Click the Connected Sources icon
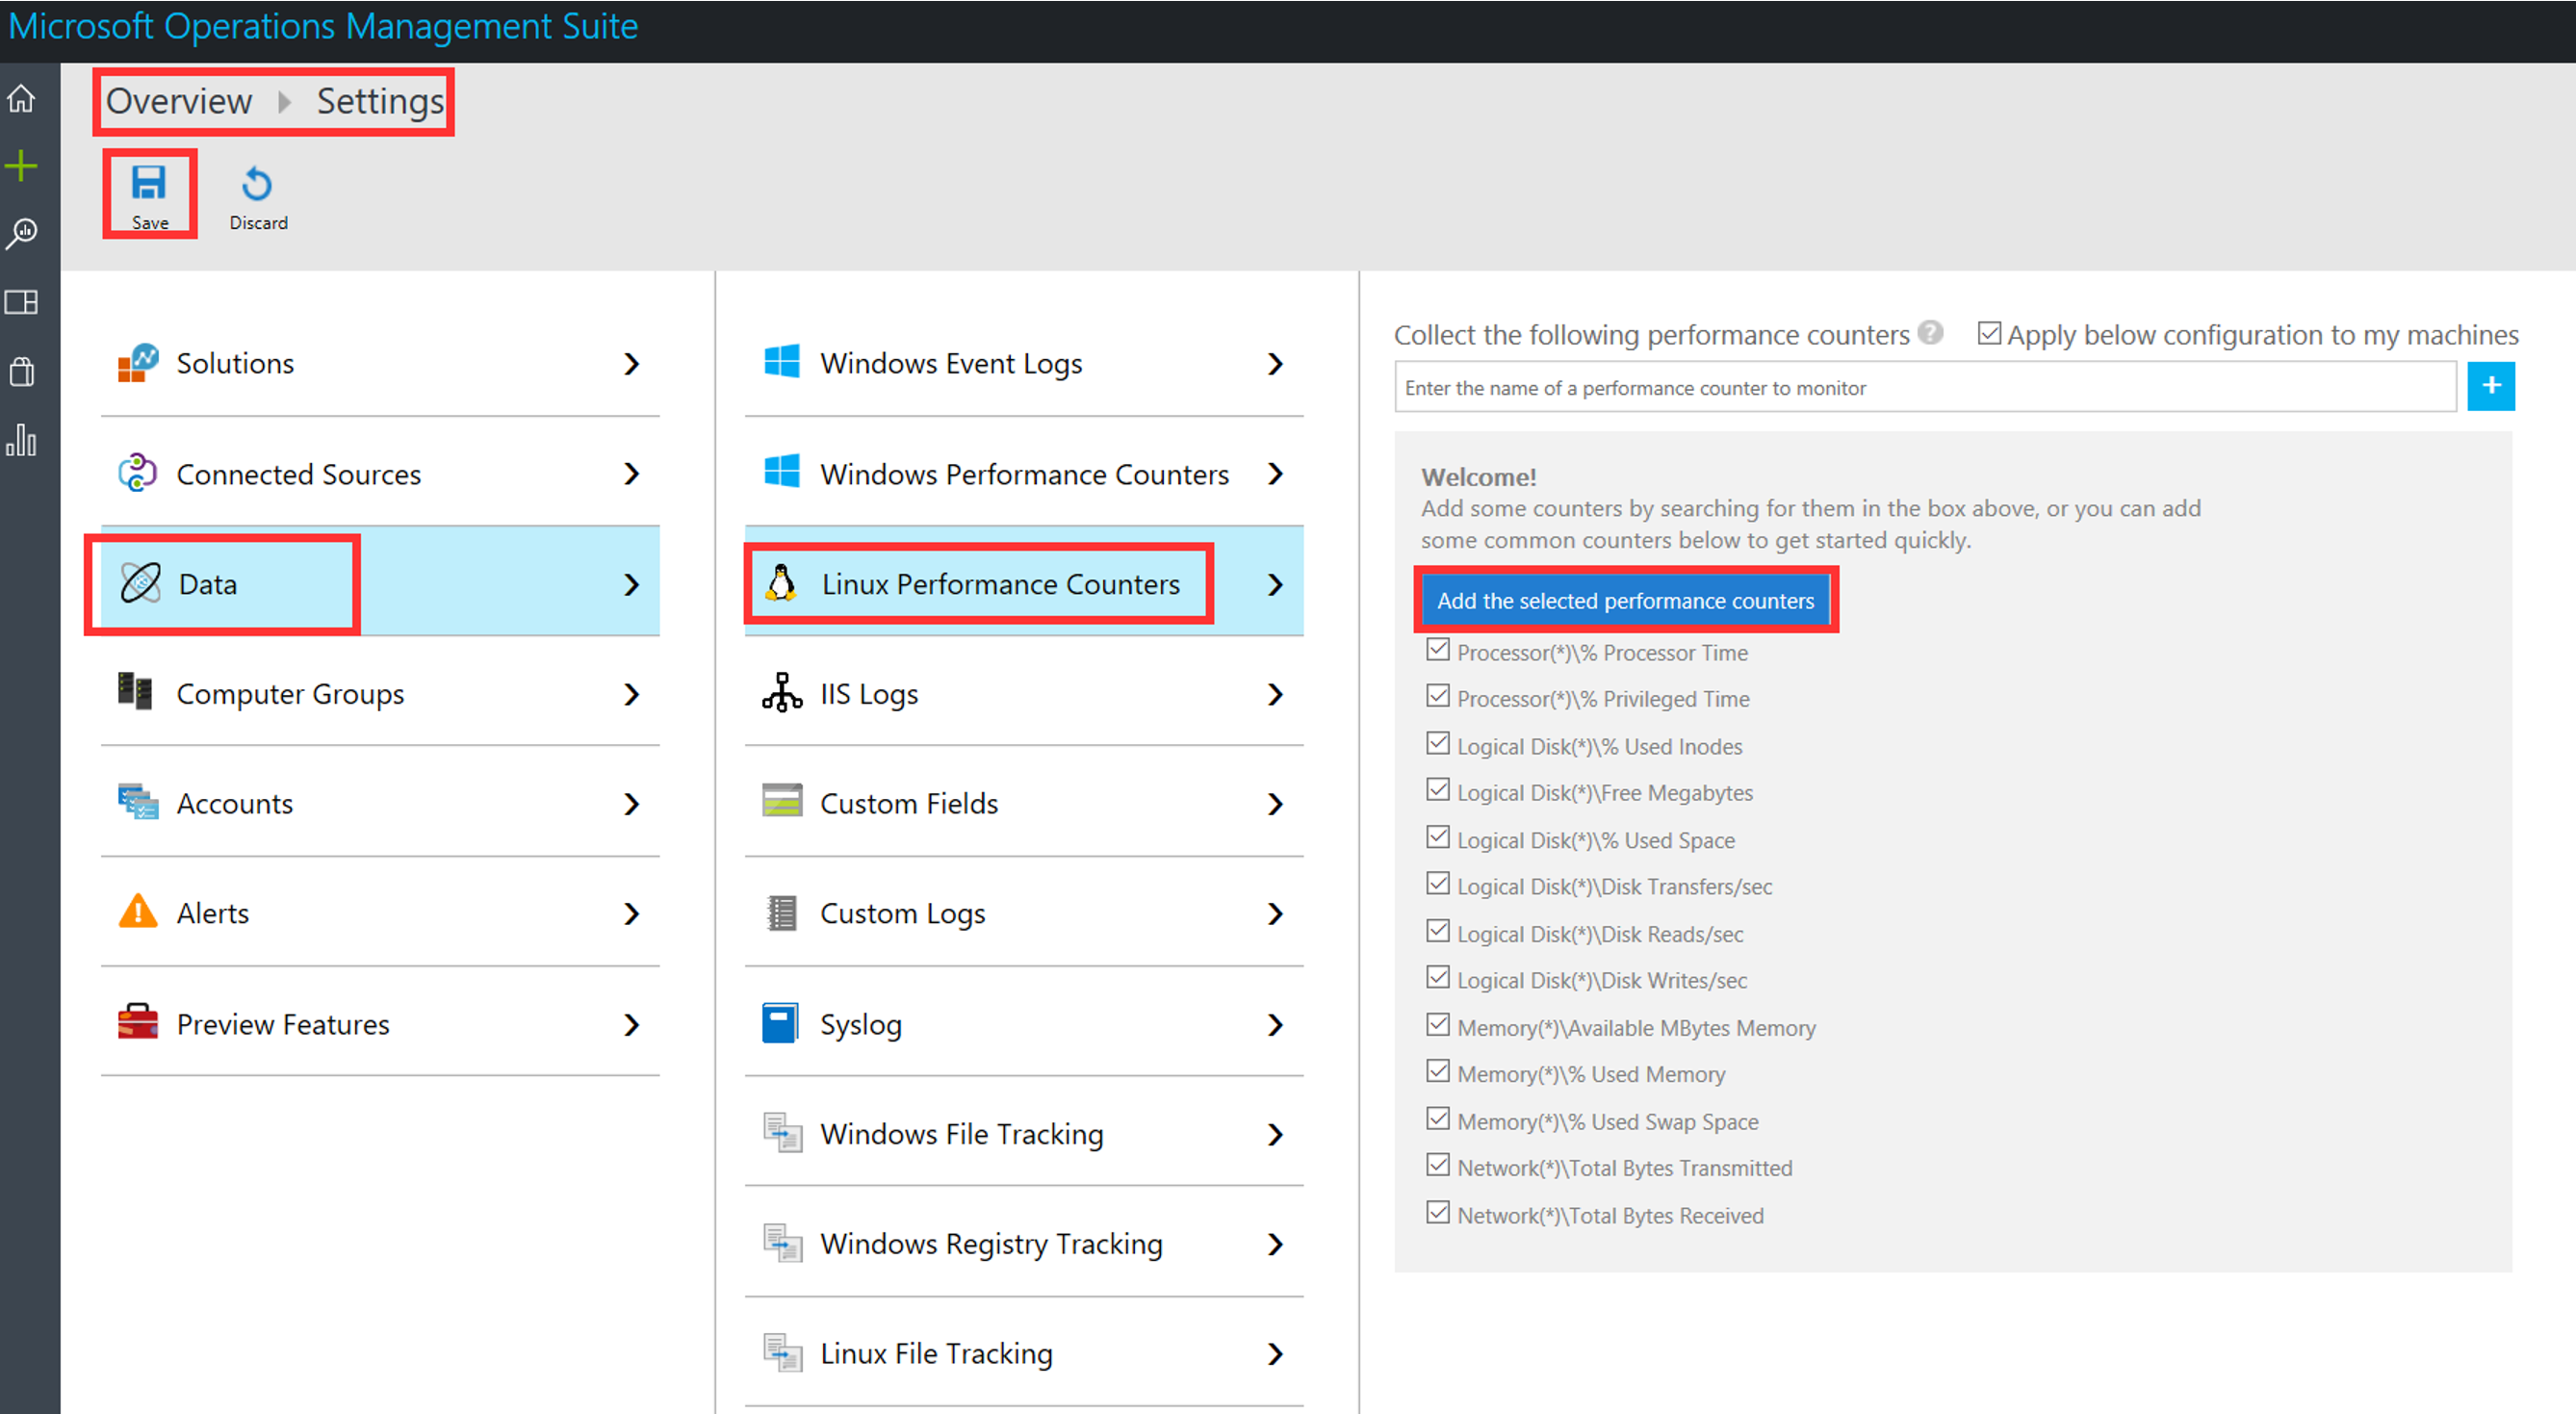 click(x=138, y=474)
